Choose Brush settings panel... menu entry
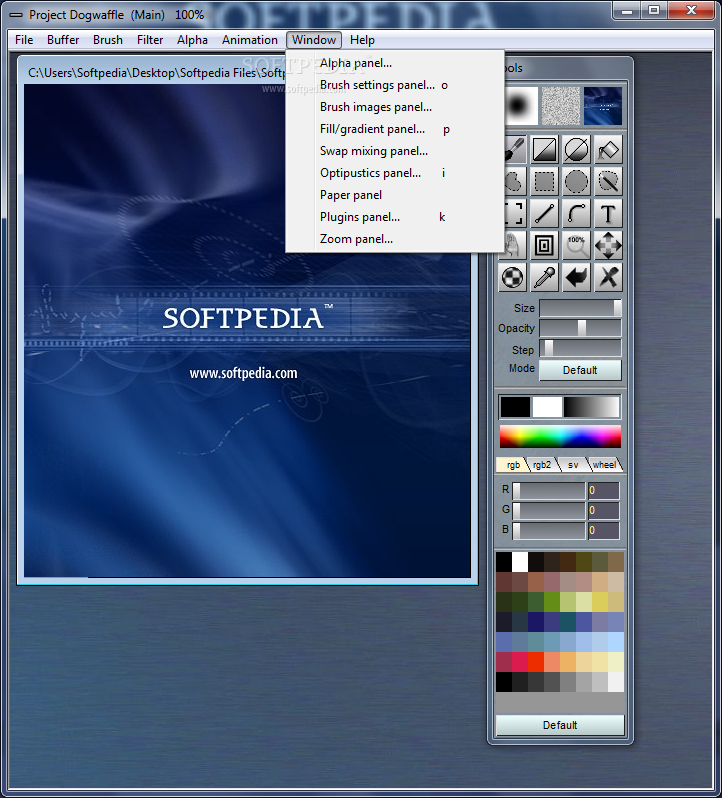722x798 pixels. pos(395,85)
